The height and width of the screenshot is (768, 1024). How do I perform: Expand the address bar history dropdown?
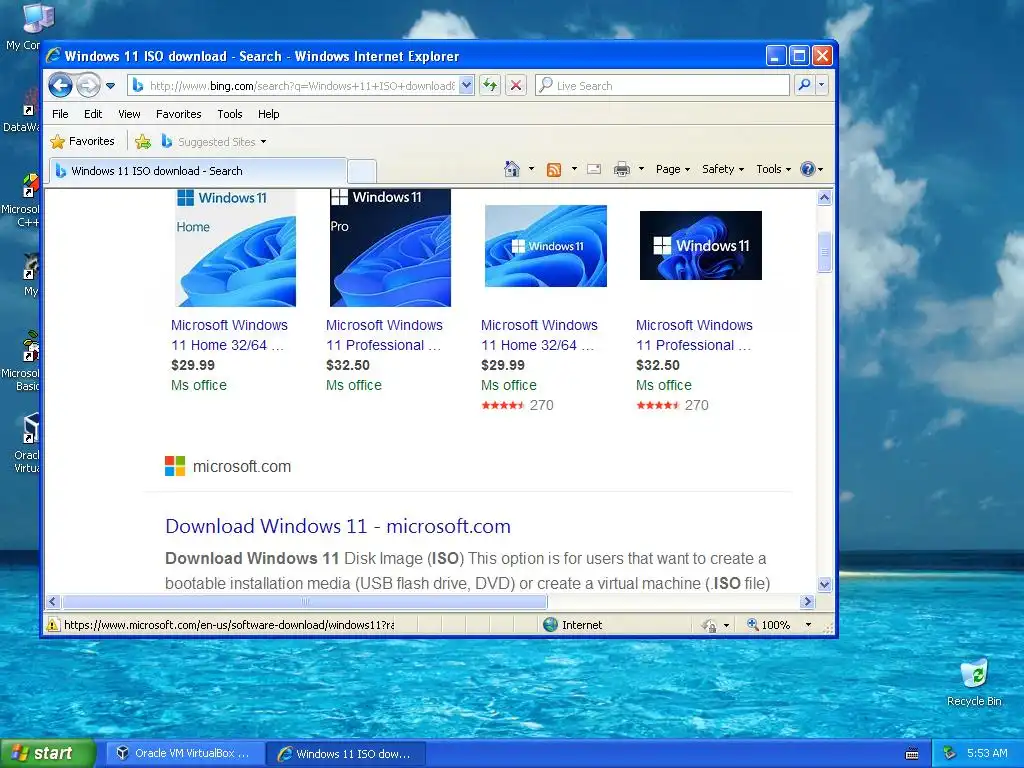(466, 86)
